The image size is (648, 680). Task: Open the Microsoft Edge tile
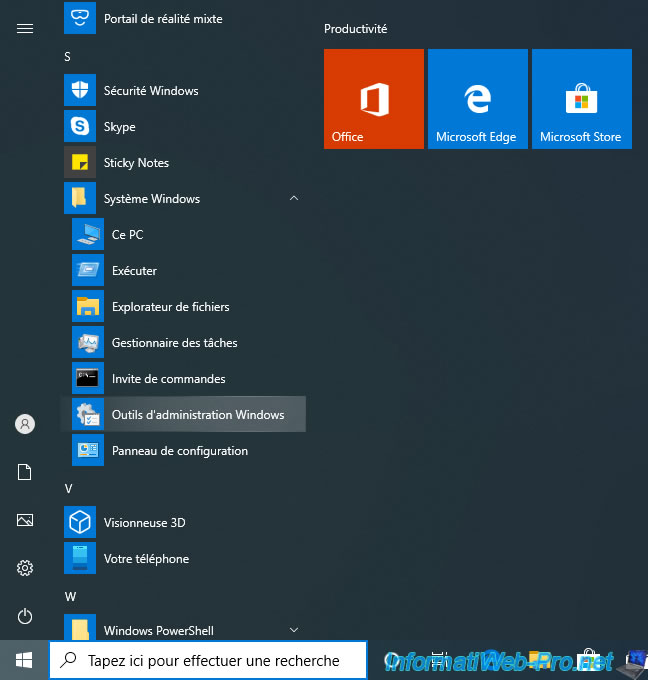click(478, 99)
